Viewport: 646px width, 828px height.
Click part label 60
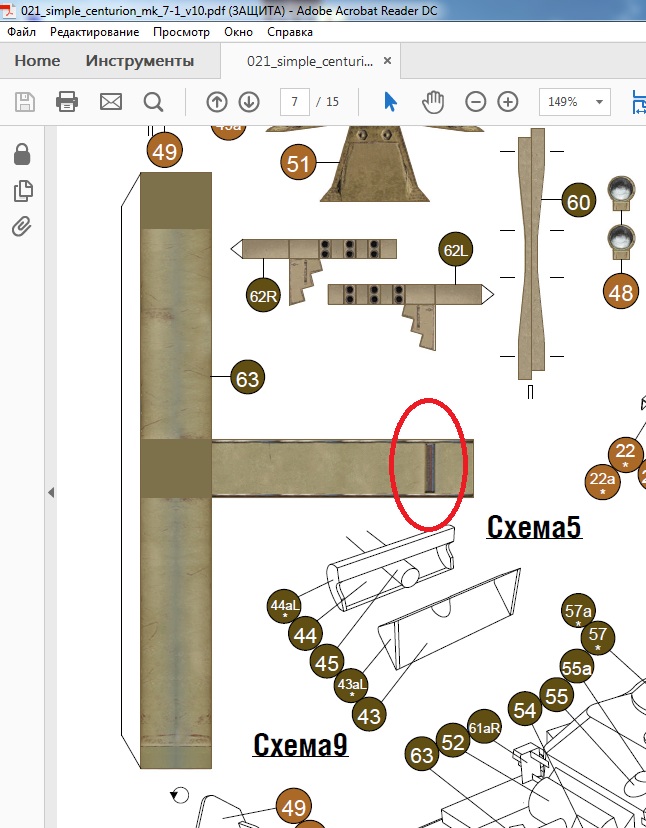pyautogui.click(x=578, y=201)
